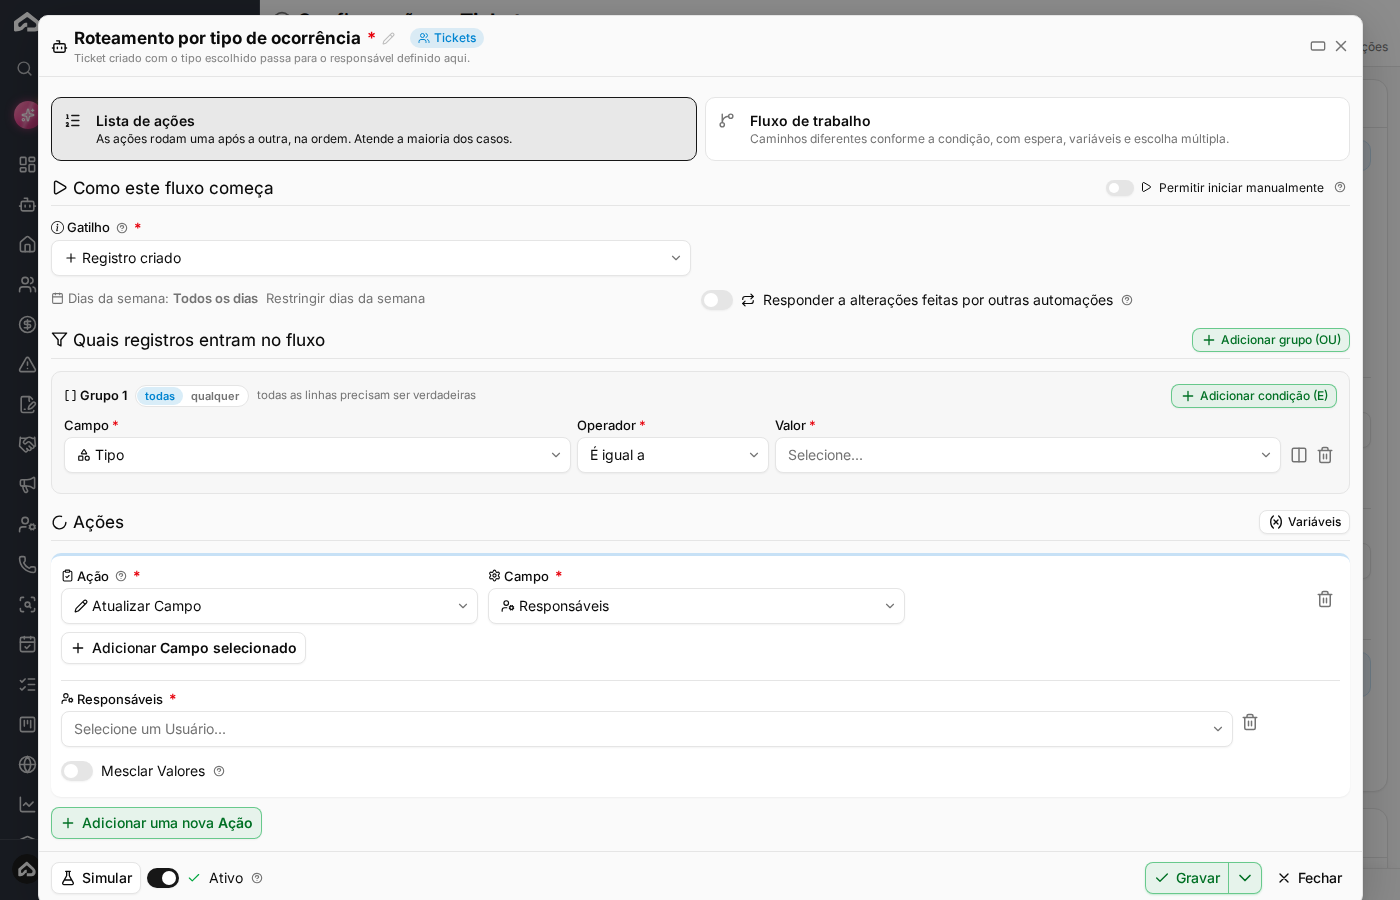Image resolution: width=1400 pixels, height=900 pixels.
Task: Open the Variáveis panel
Action: (1304, 522)
